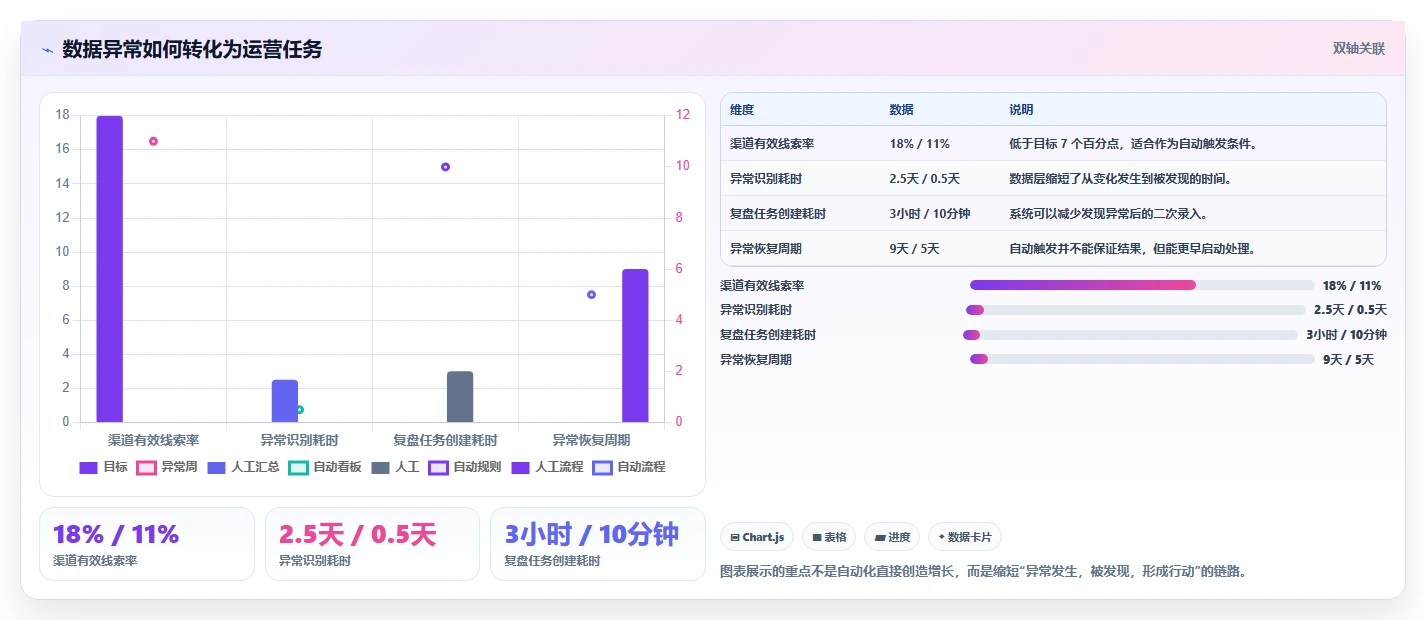Click the table cell 18% / 11%

(919, 144)
